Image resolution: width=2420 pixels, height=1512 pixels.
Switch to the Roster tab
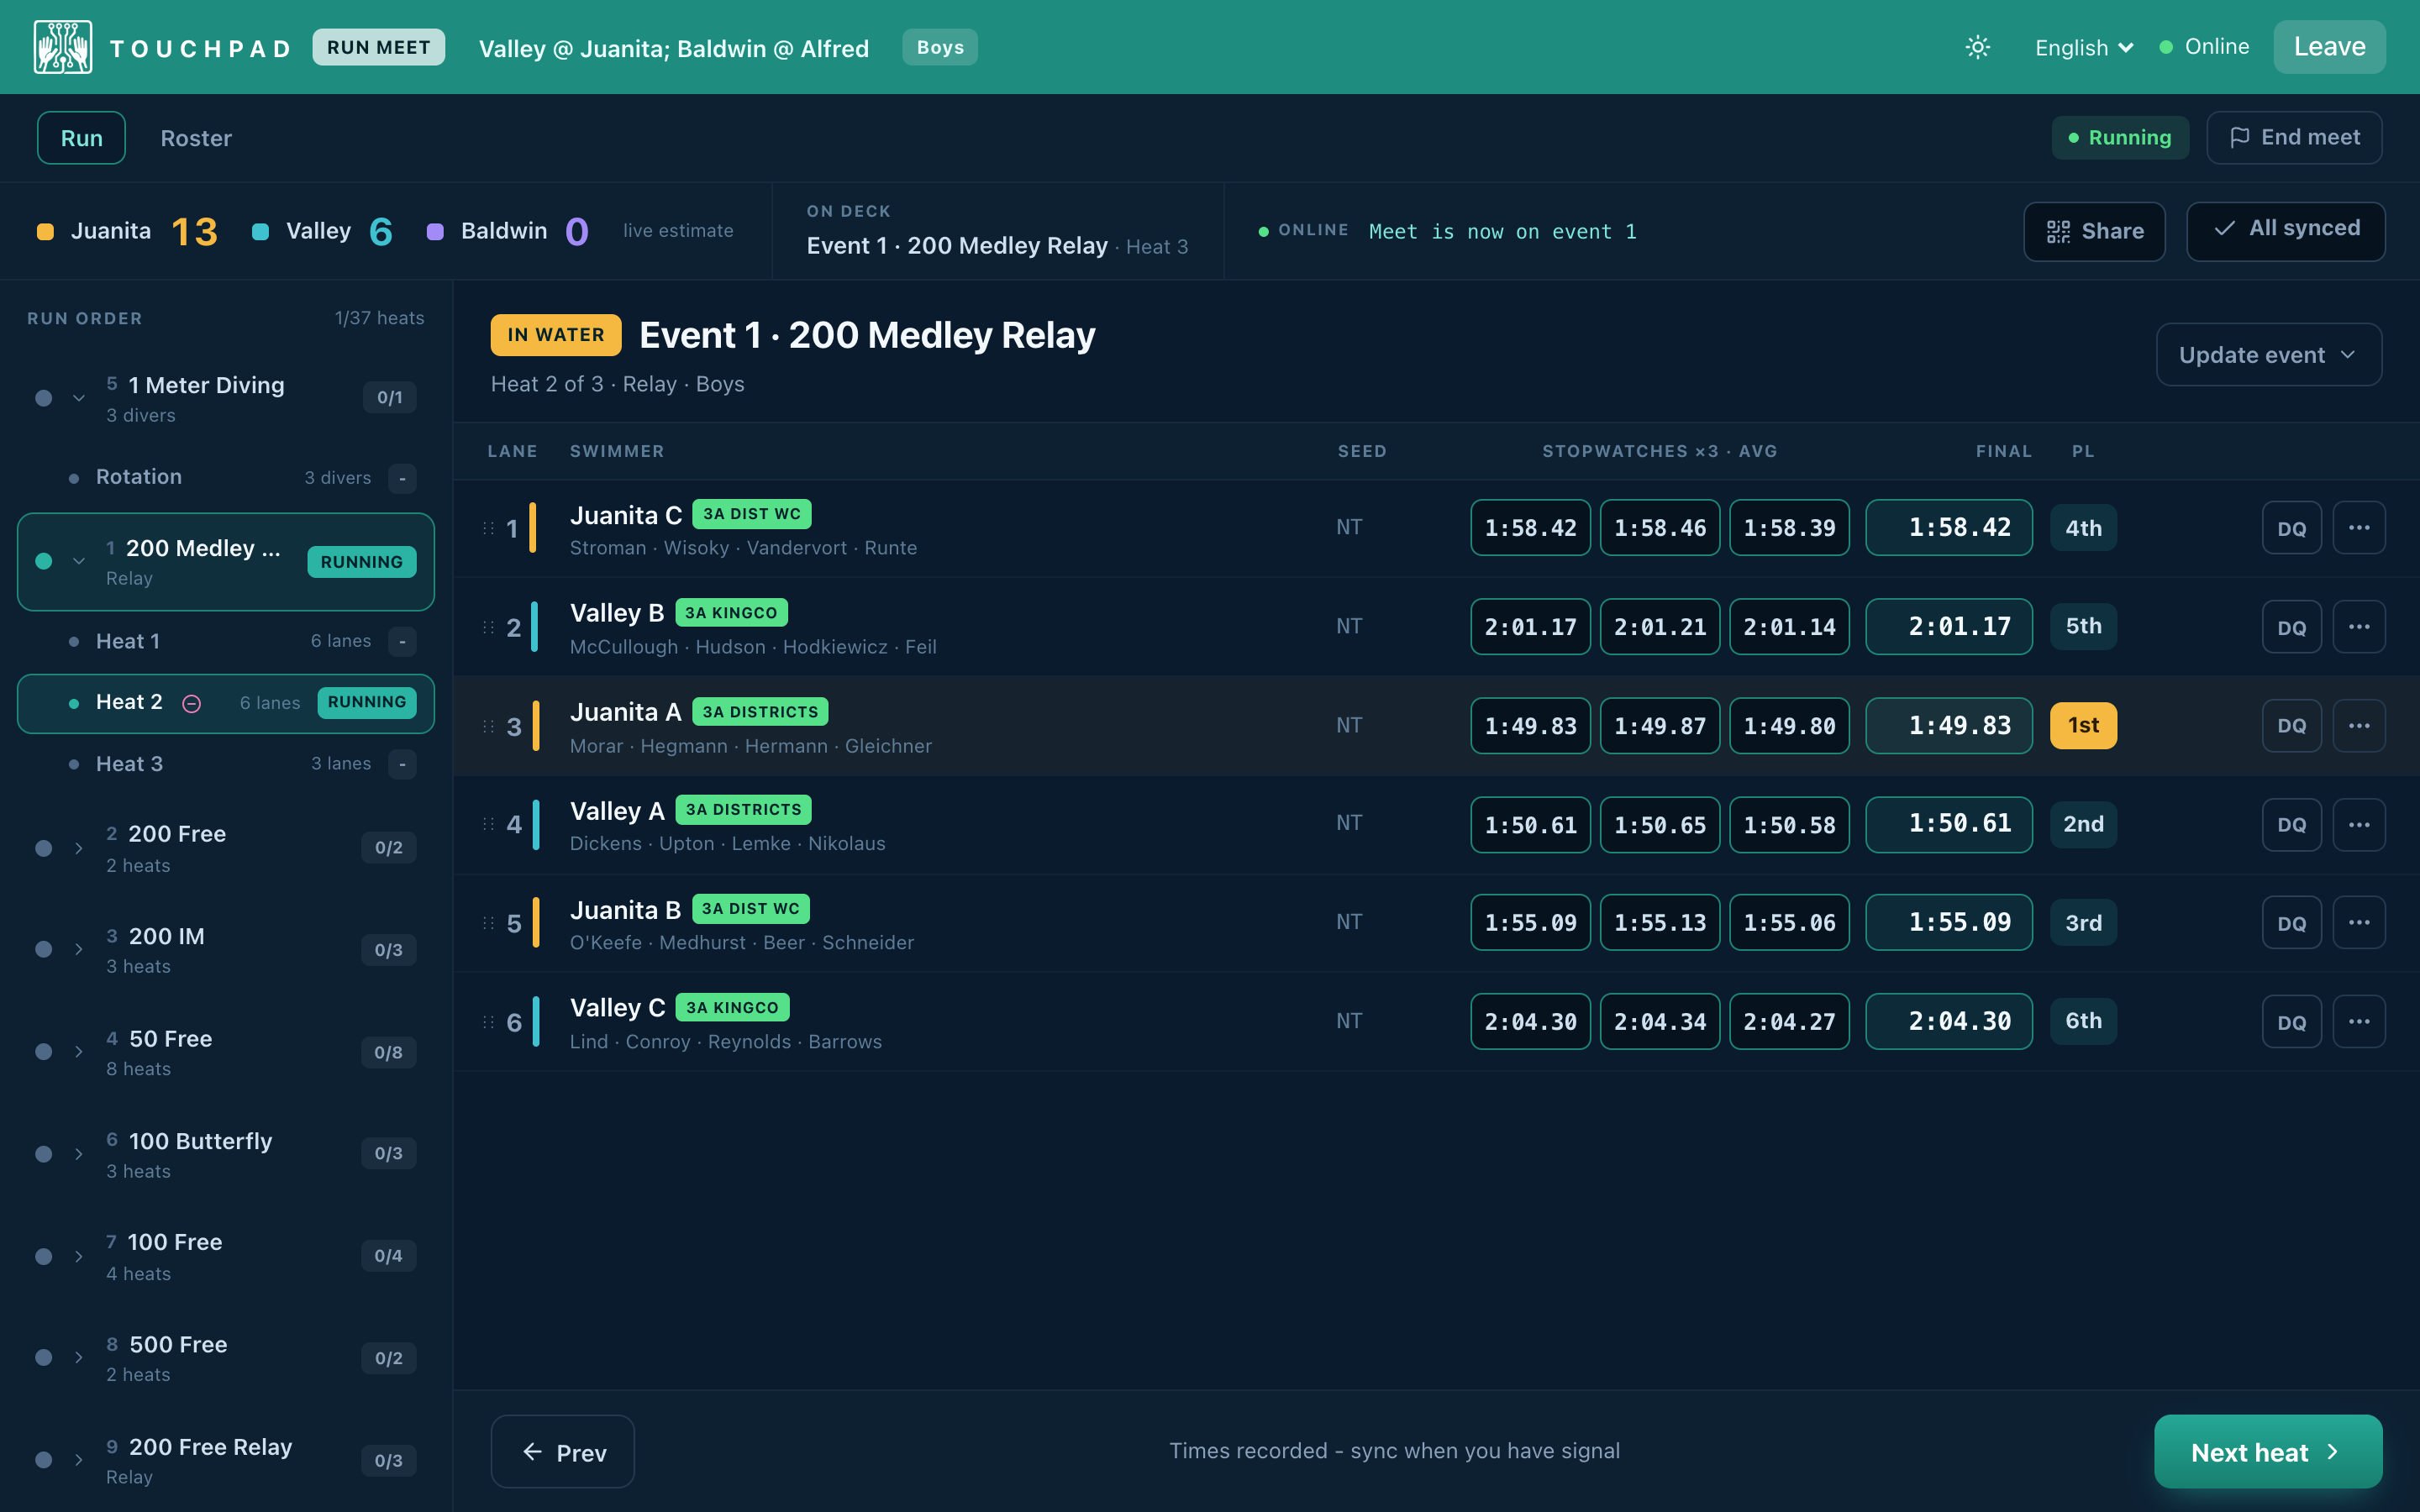click(196, 138)
